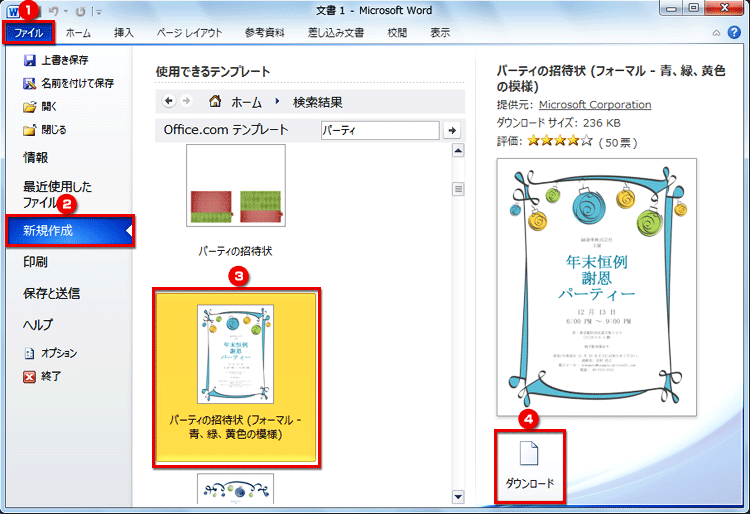
Task: Open 保存と送信 section
Action: (52, 293)
